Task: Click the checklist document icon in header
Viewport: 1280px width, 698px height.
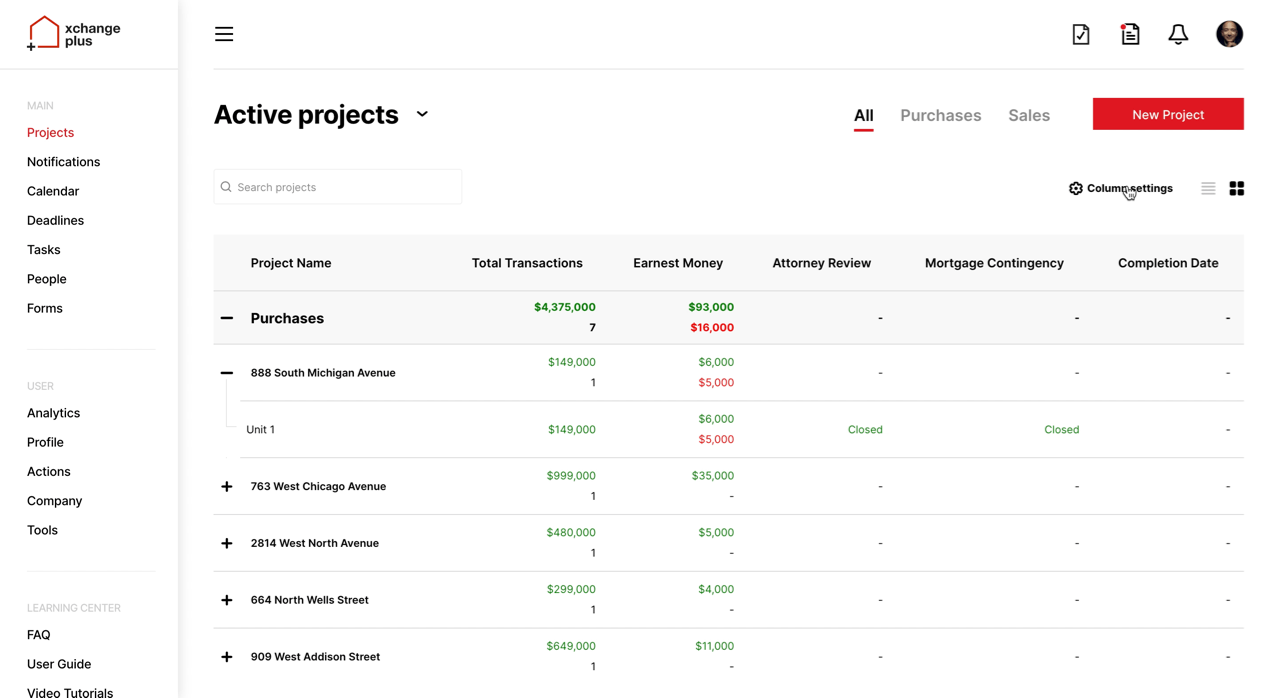Action: click(1081, 34)
